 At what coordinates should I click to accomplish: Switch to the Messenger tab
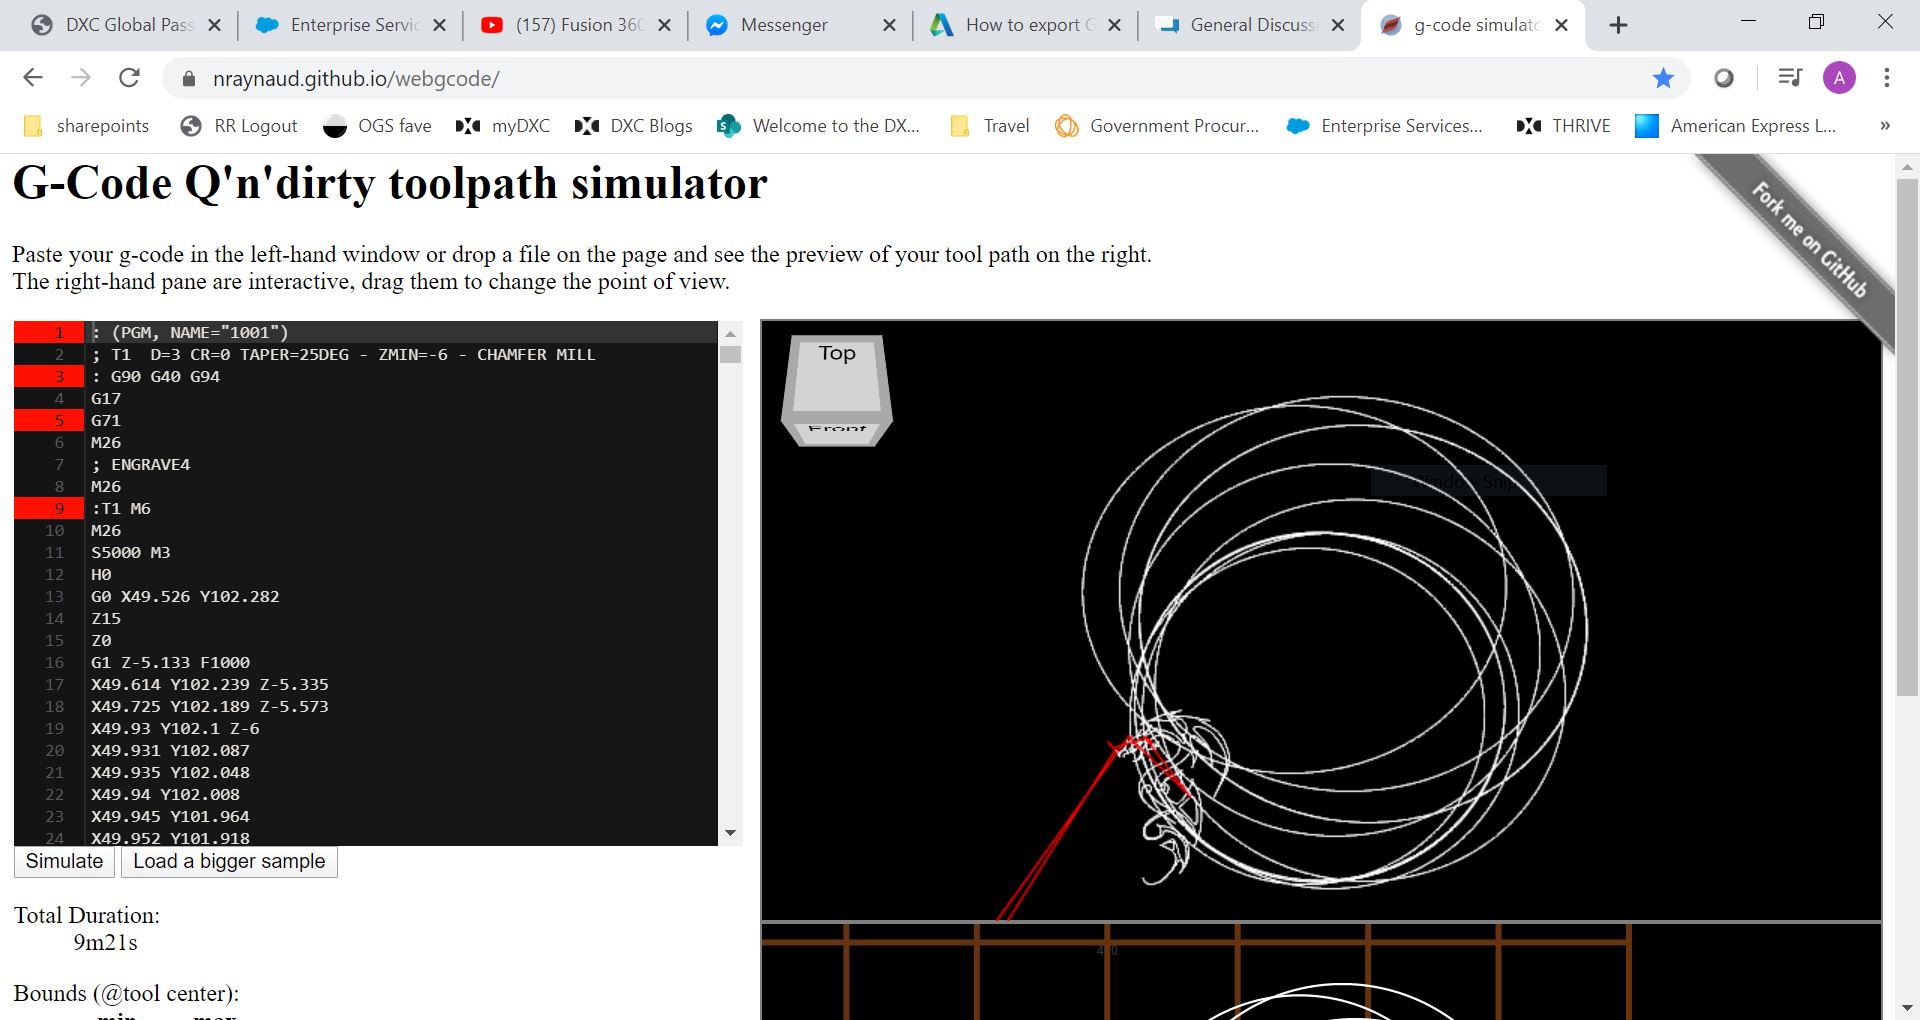[784, 25]
